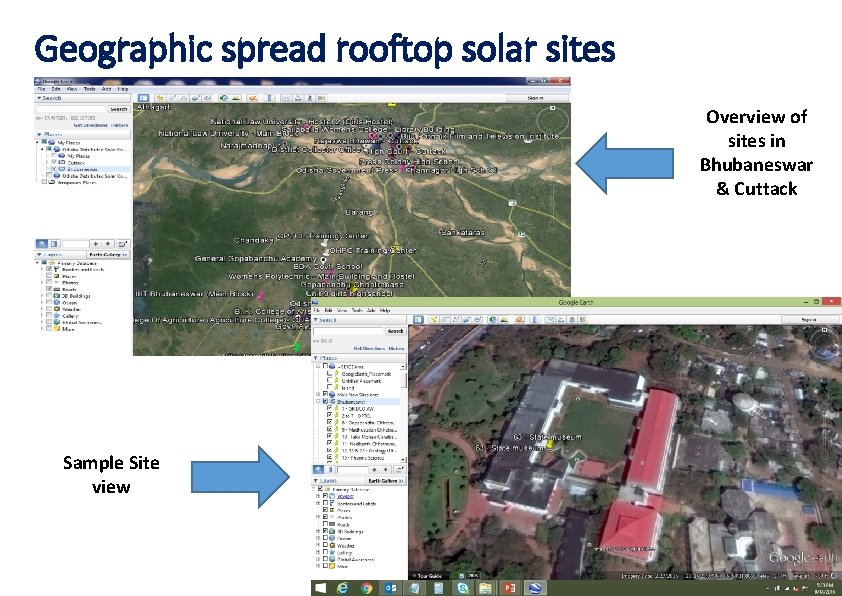Viewport: 842px width, 596px height.
Task: Click Sunlight icon in back window toolbar
Action: tap(236, 98)
